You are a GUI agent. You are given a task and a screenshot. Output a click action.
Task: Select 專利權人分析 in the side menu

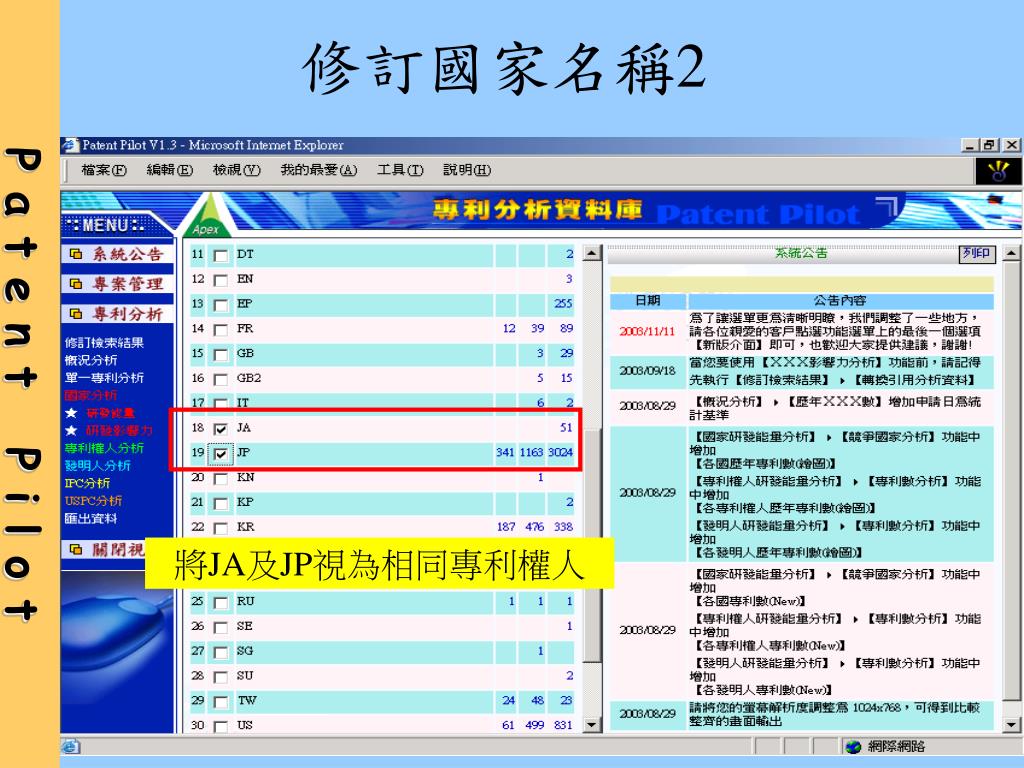[x=104, y=448]
